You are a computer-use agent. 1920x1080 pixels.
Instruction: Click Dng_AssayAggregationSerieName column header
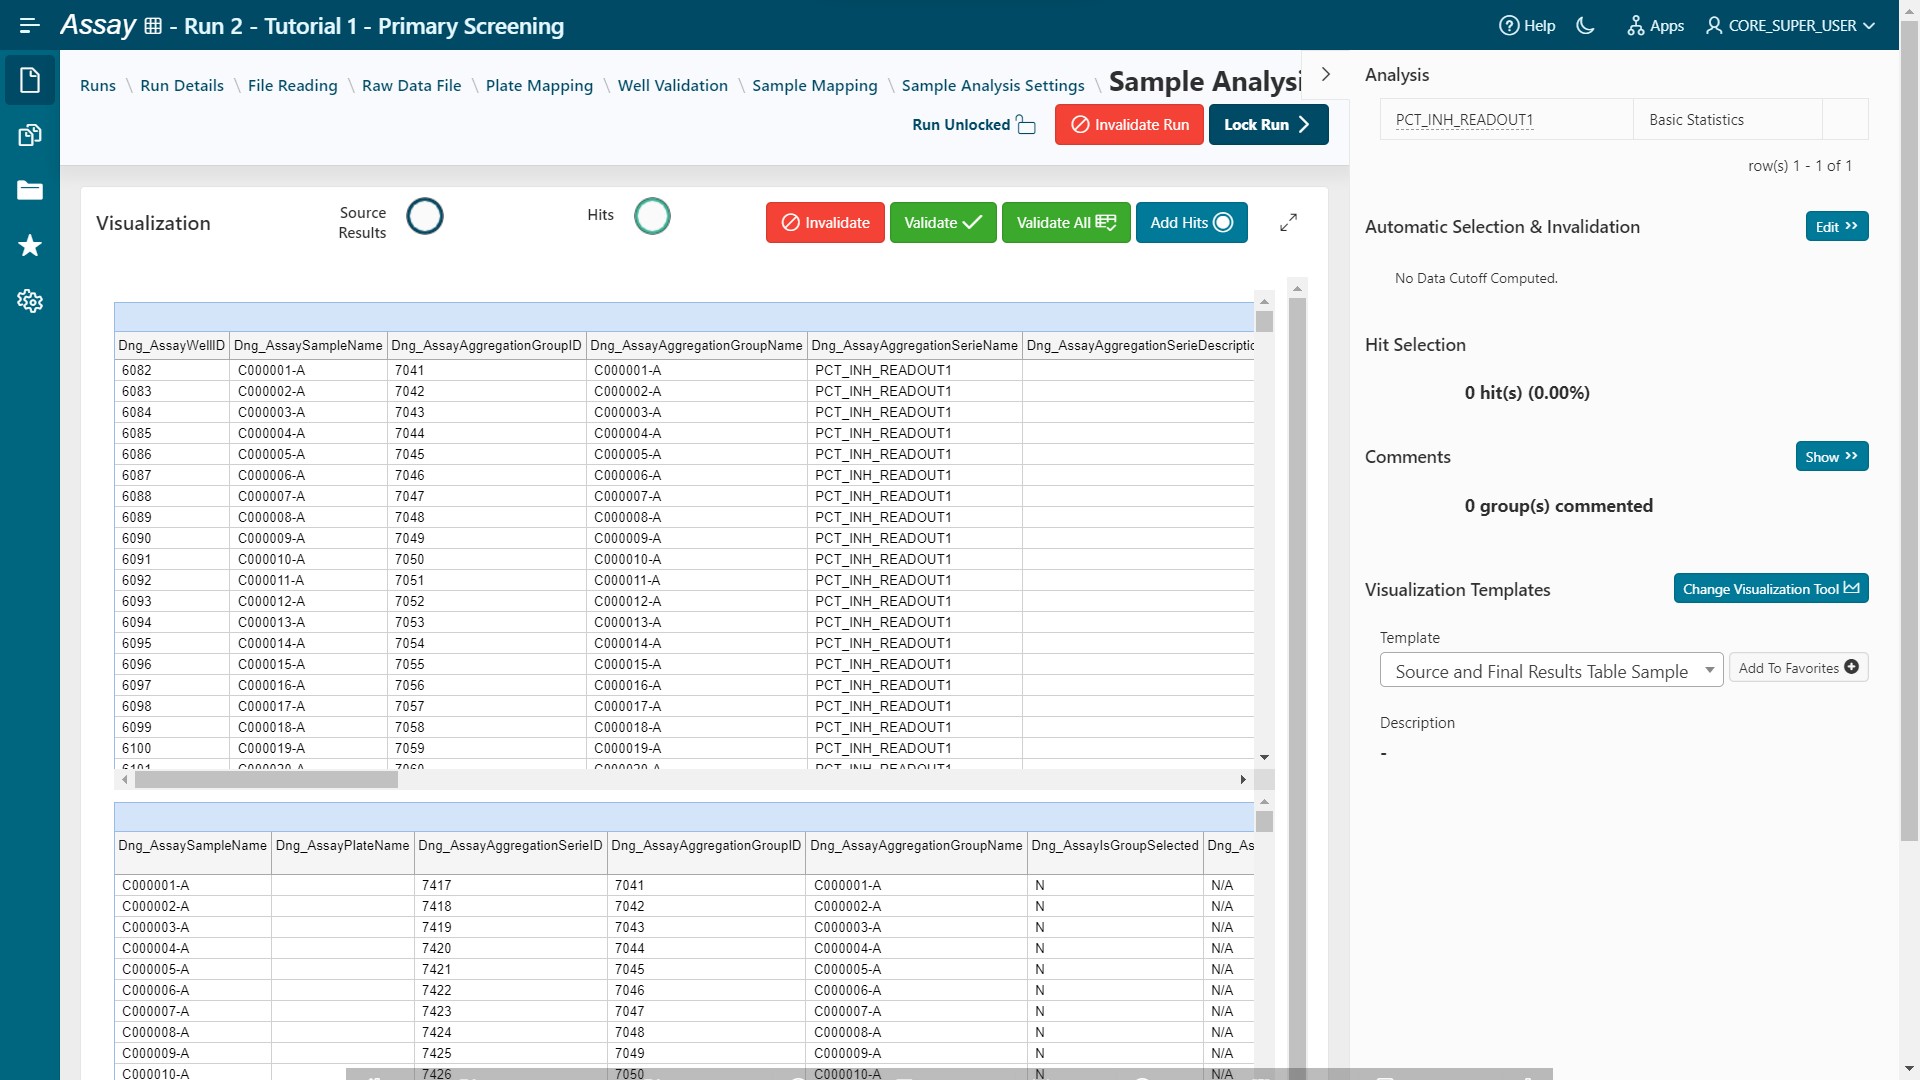(x=914, y=345)
